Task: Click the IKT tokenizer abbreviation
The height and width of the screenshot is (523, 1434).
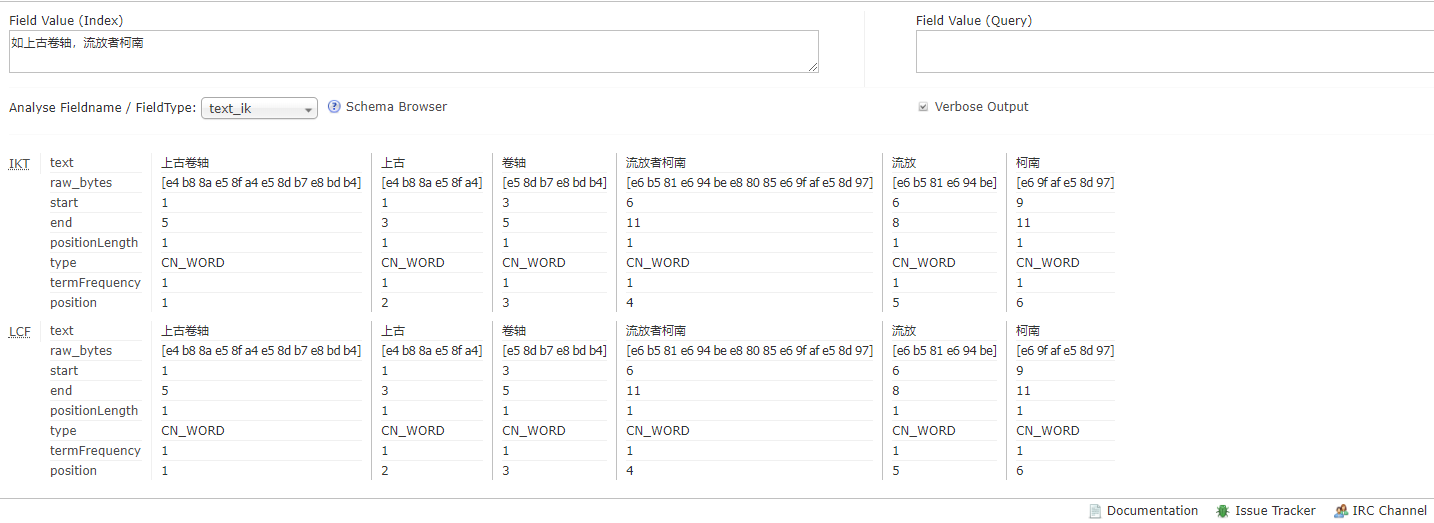Action: pyautogui.click(x=19, y=163)
